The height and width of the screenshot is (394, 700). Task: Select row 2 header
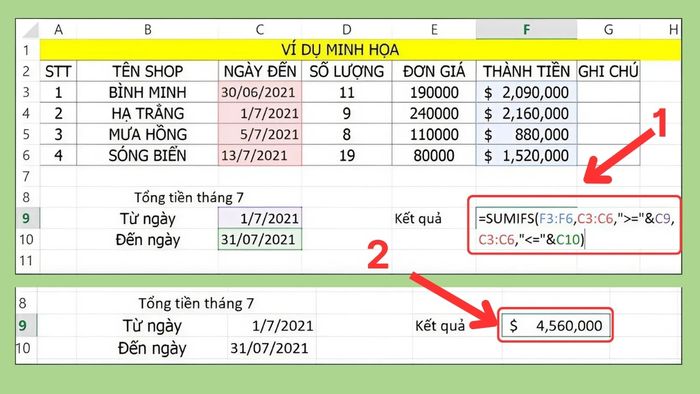click(28, 71)
